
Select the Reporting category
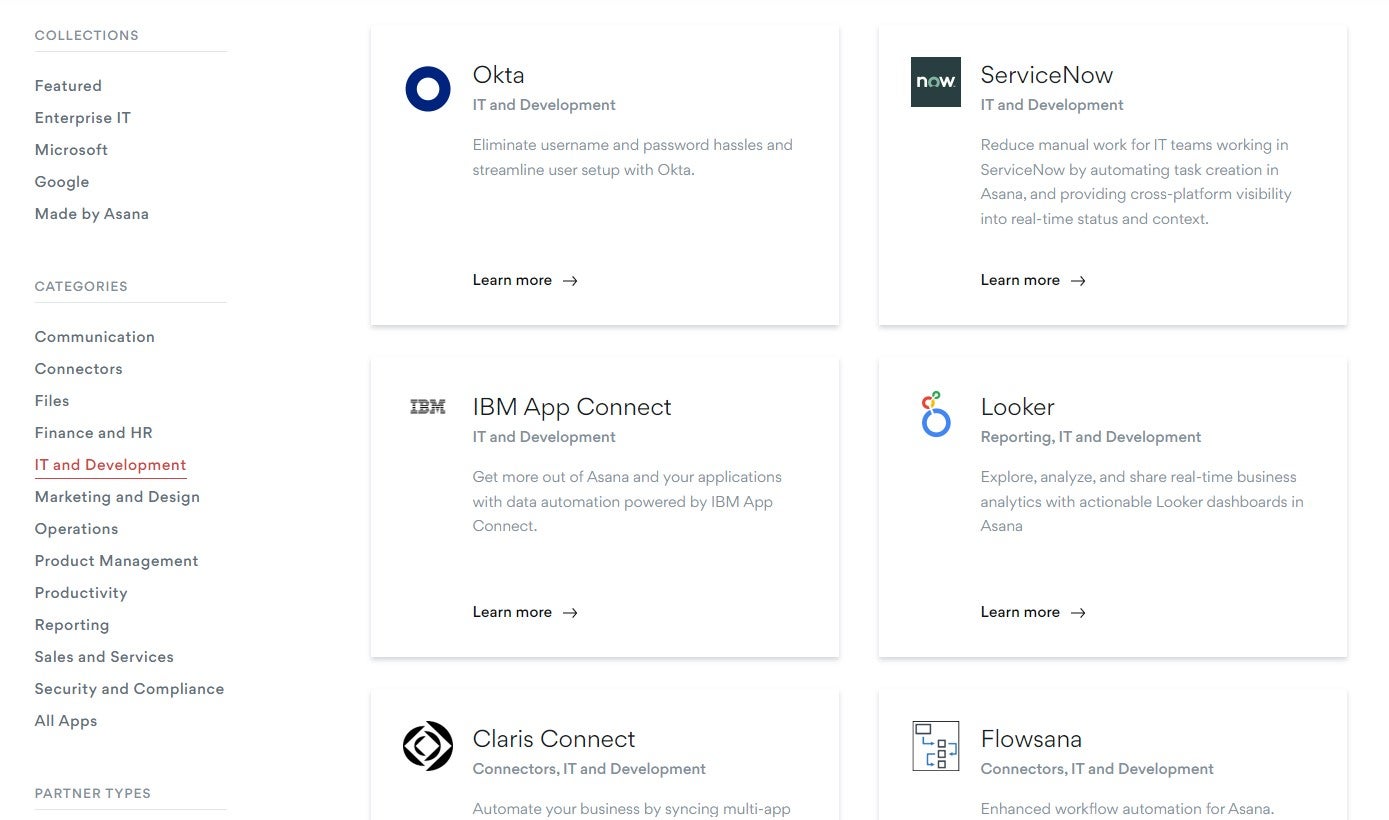pos(72,624)
